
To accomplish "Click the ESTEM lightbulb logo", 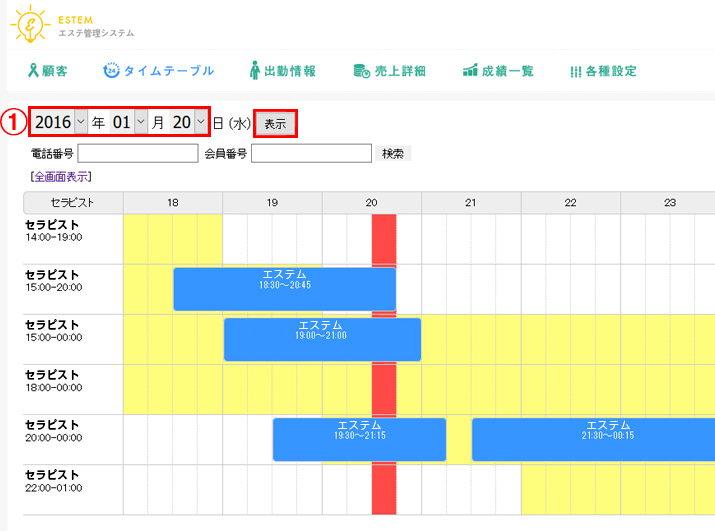I will [30, 25].
